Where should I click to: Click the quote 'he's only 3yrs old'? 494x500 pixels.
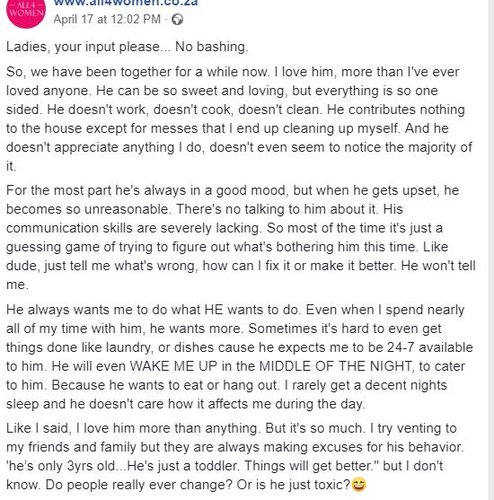pyautogui.click(x=60, y=466)
